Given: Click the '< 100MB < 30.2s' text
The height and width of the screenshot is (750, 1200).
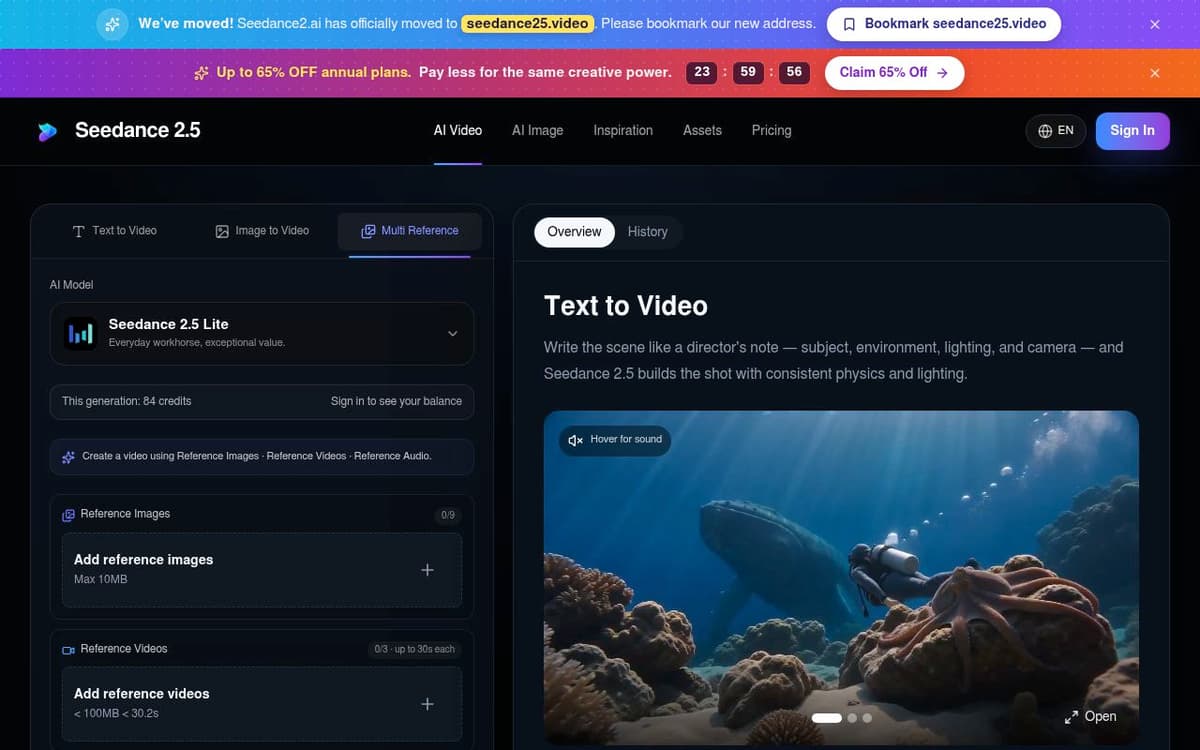Looking at the screenshot, I should 116,714.
